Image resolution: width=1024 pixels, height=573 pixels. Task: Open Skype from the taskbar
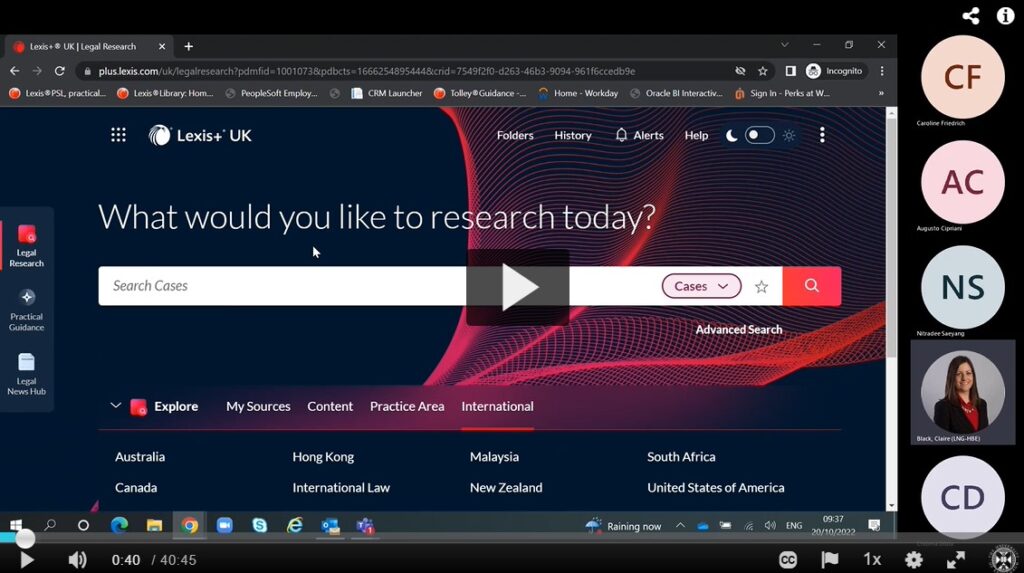pyautogui.click(x=259, y=525)
